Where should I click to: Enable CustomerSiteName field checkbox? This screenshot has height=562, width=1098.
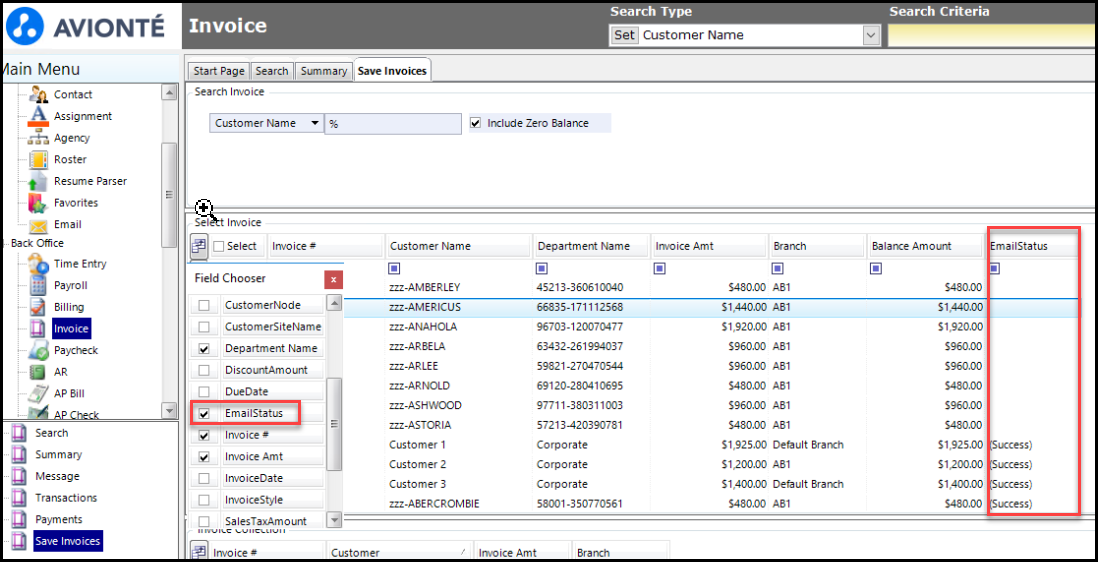204,327
